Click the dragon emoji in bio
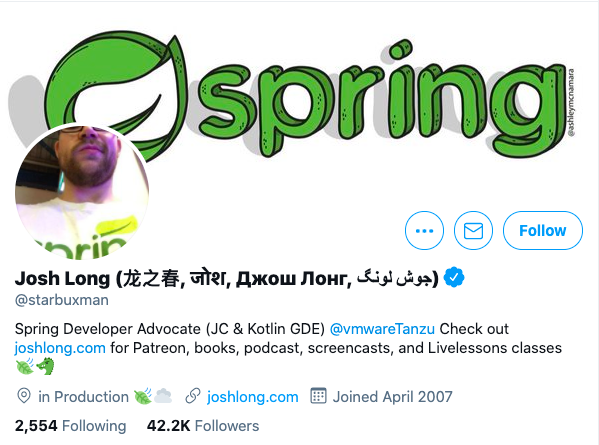 click(x=45, y=366)
